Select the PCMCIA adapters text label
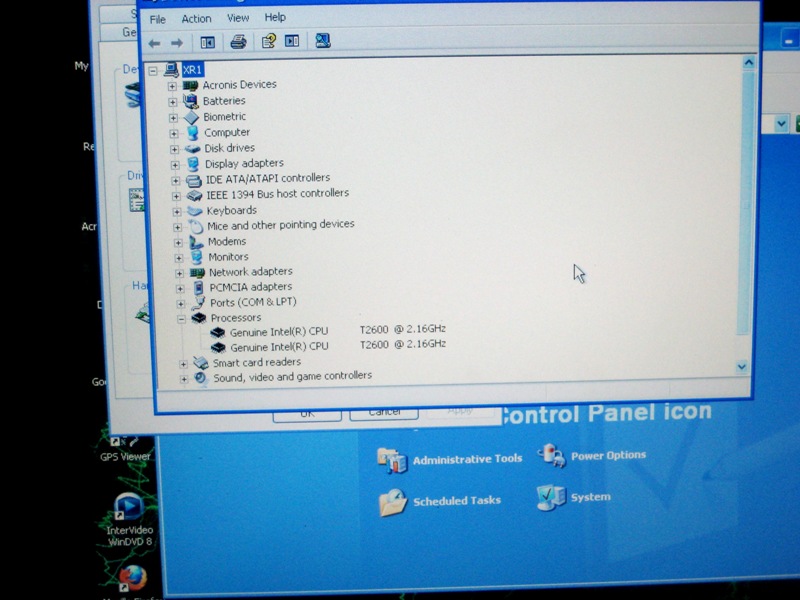This screenshot has height=600, width=800. coord(251,287)
